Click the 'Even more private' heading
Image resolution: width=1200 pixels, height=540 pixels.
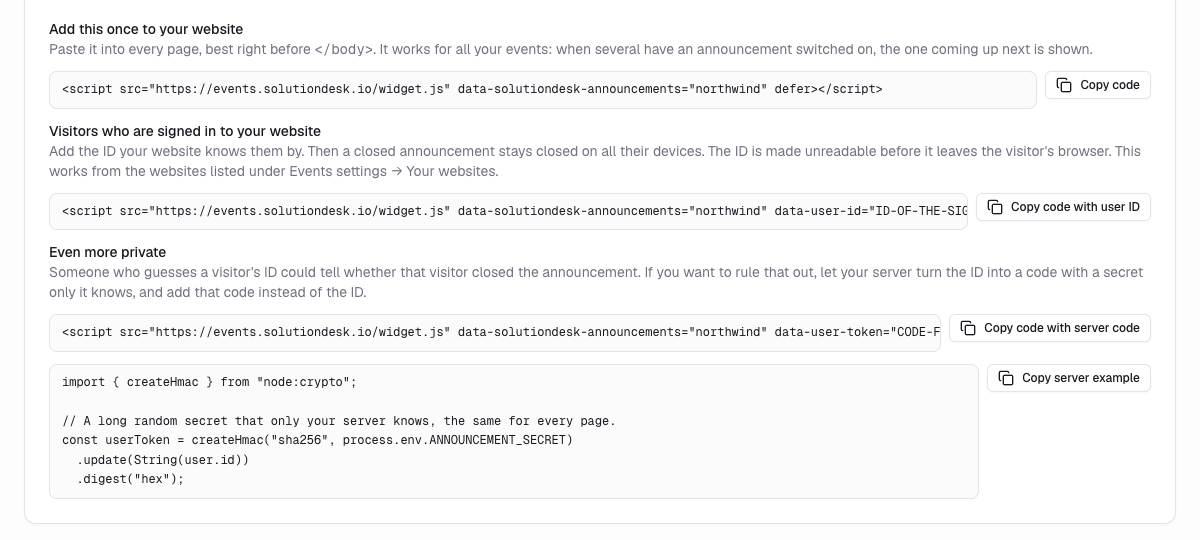[x=108, y=252]
